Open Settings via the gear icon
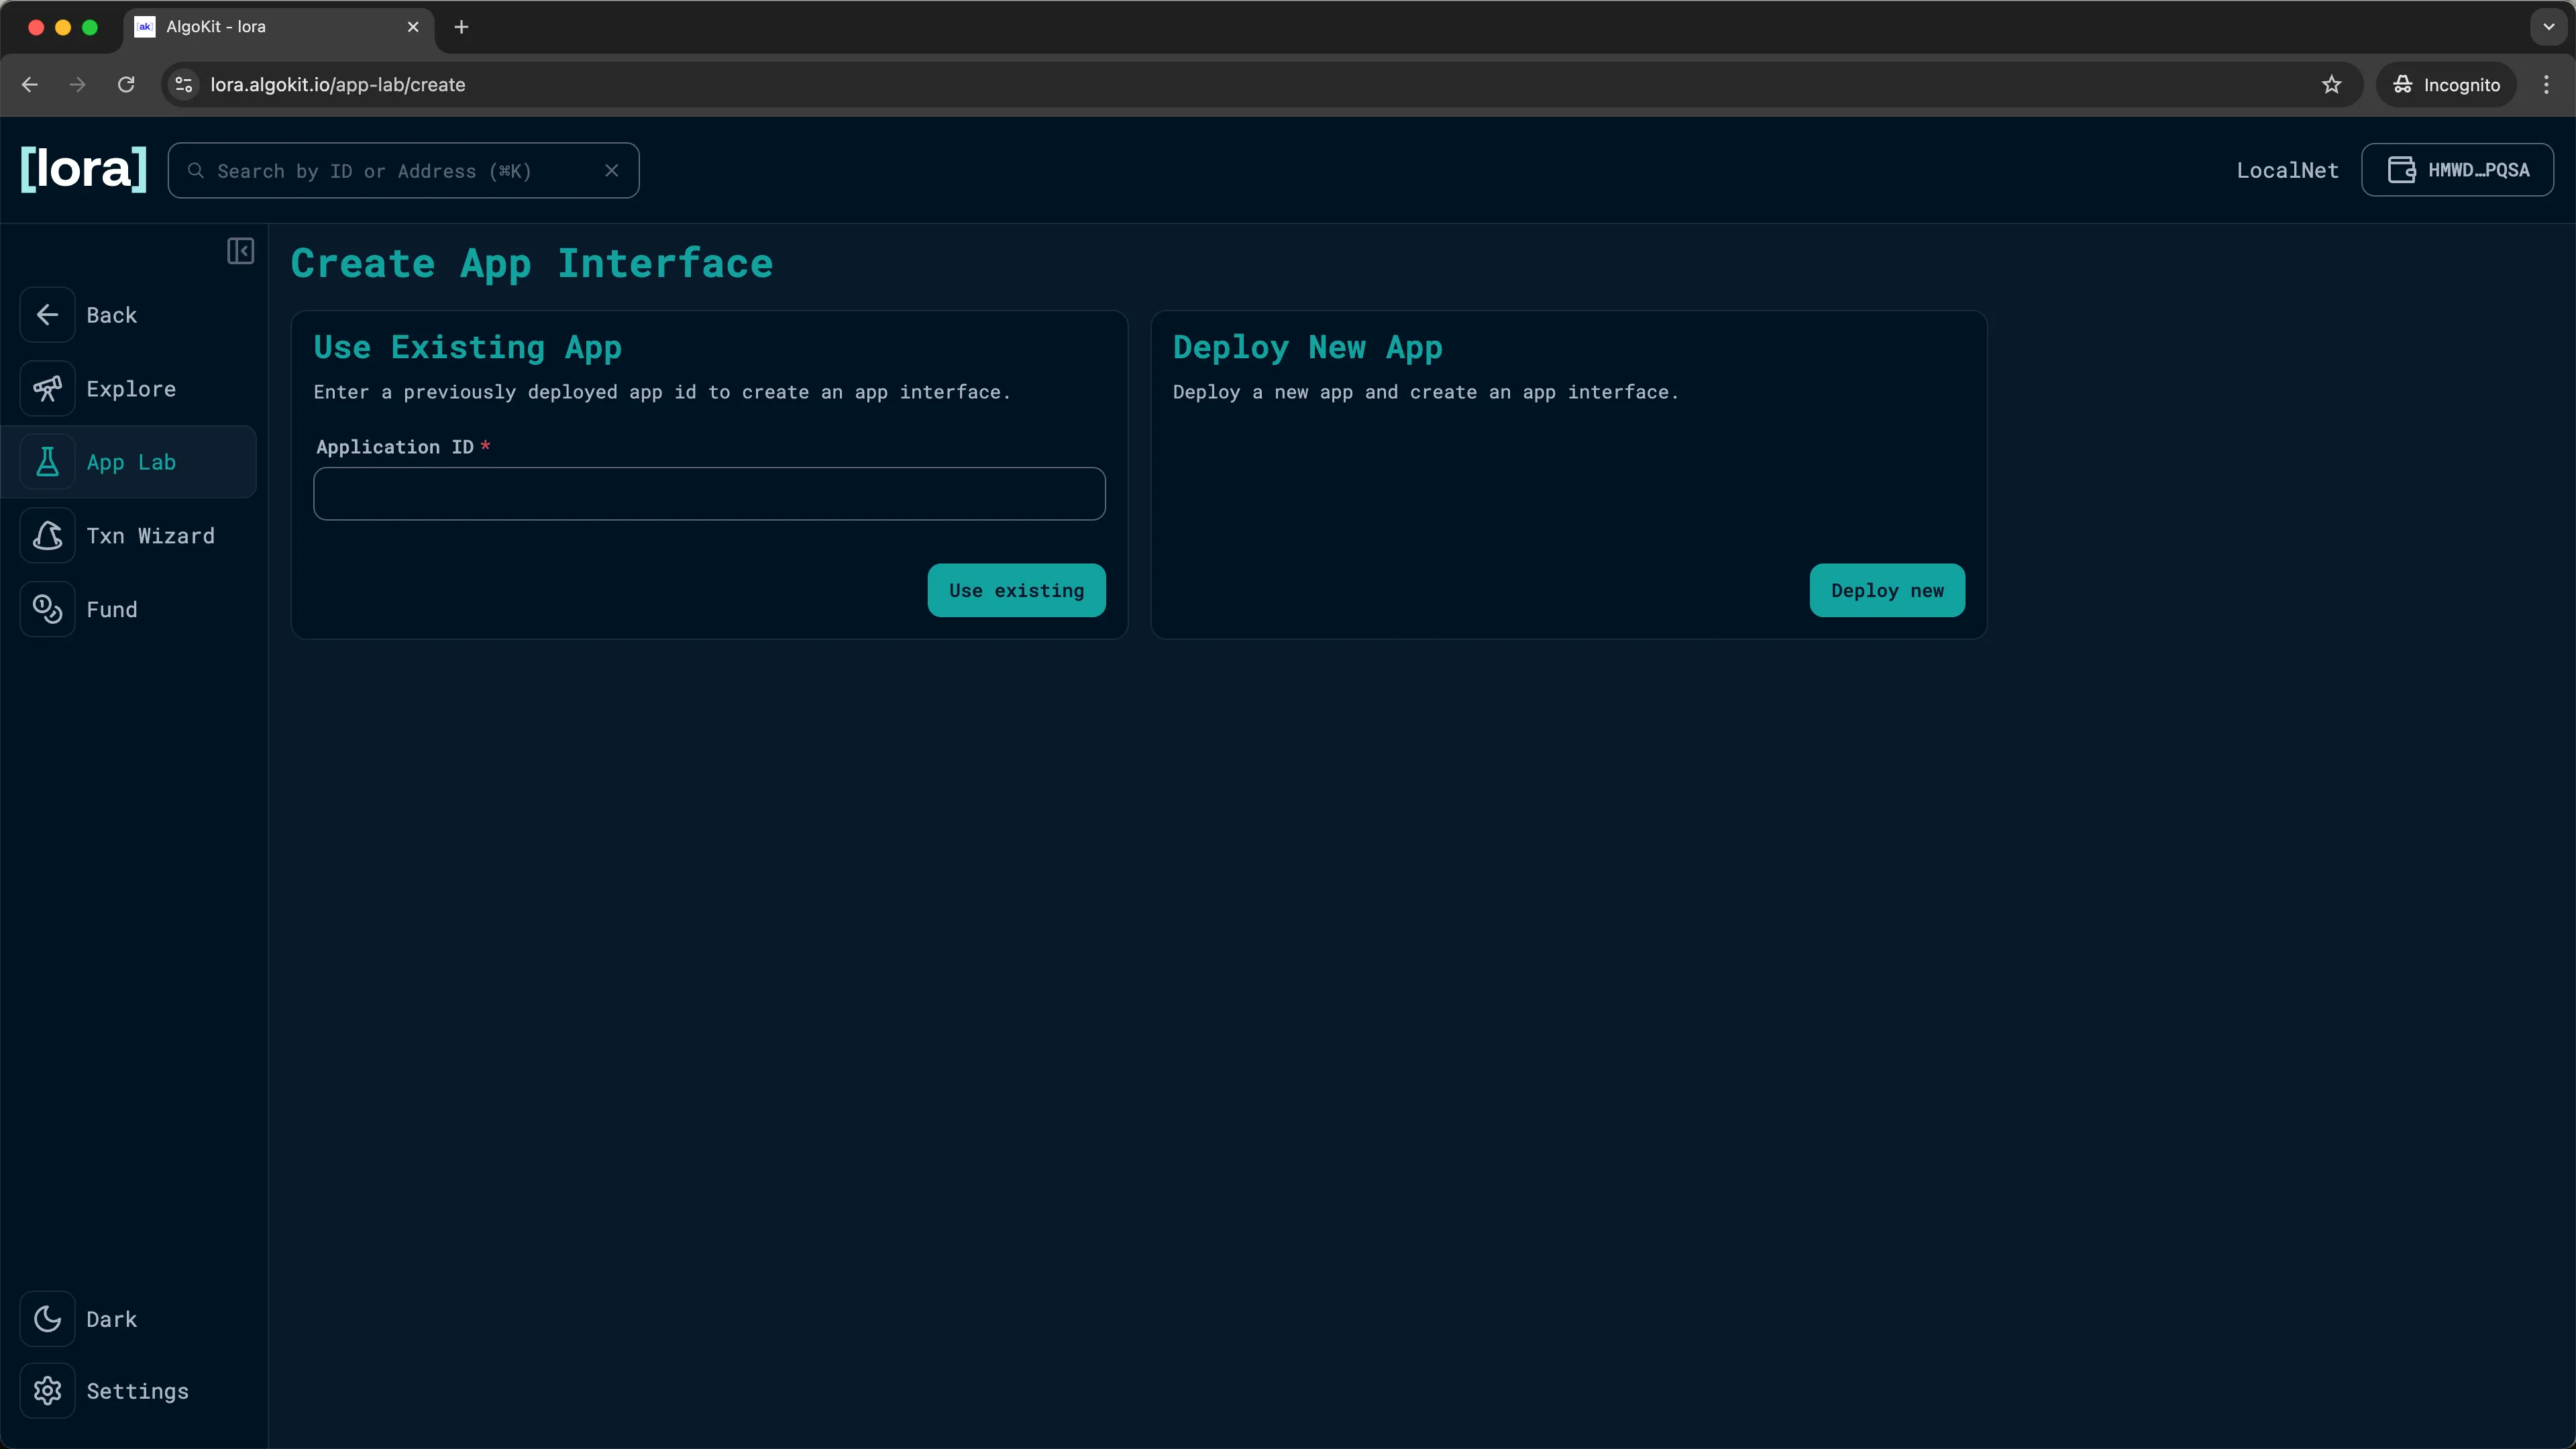This screenshot has height=1449, width=2576. [x=48, y=1391]
